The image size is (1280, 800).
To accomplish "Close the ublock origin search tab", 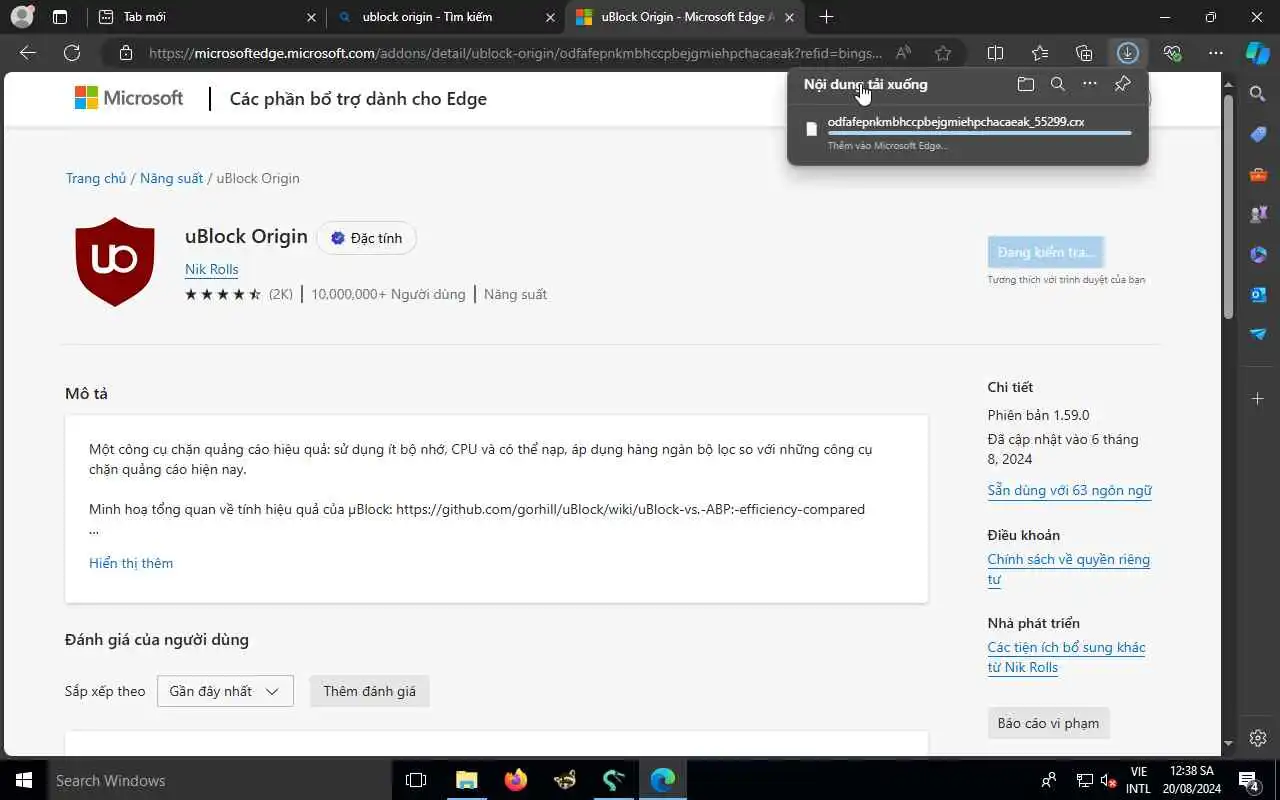I will point(549,17).
